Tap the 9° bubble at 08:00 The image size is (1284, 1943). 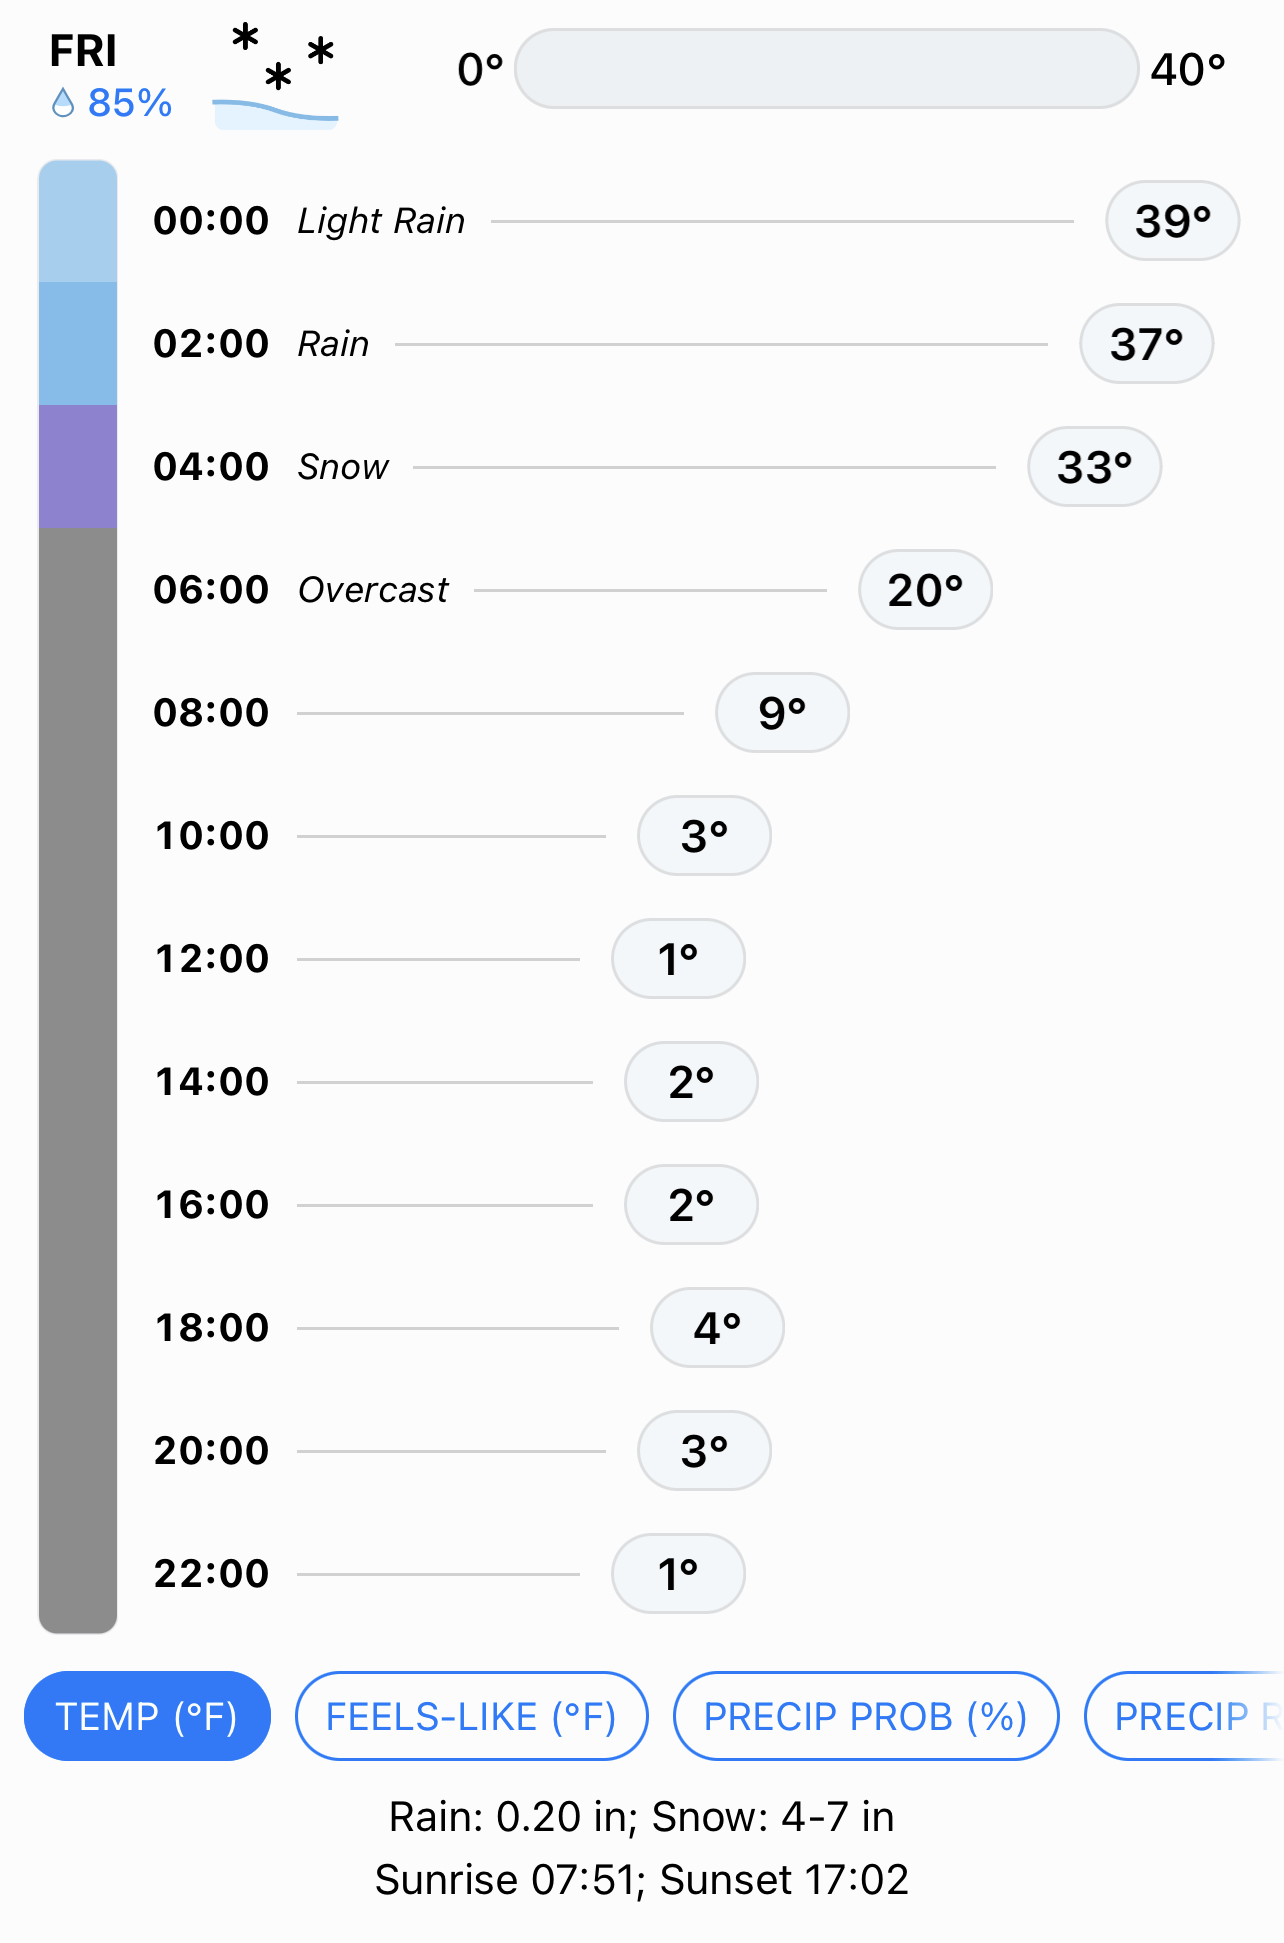(x=782, y=713)
